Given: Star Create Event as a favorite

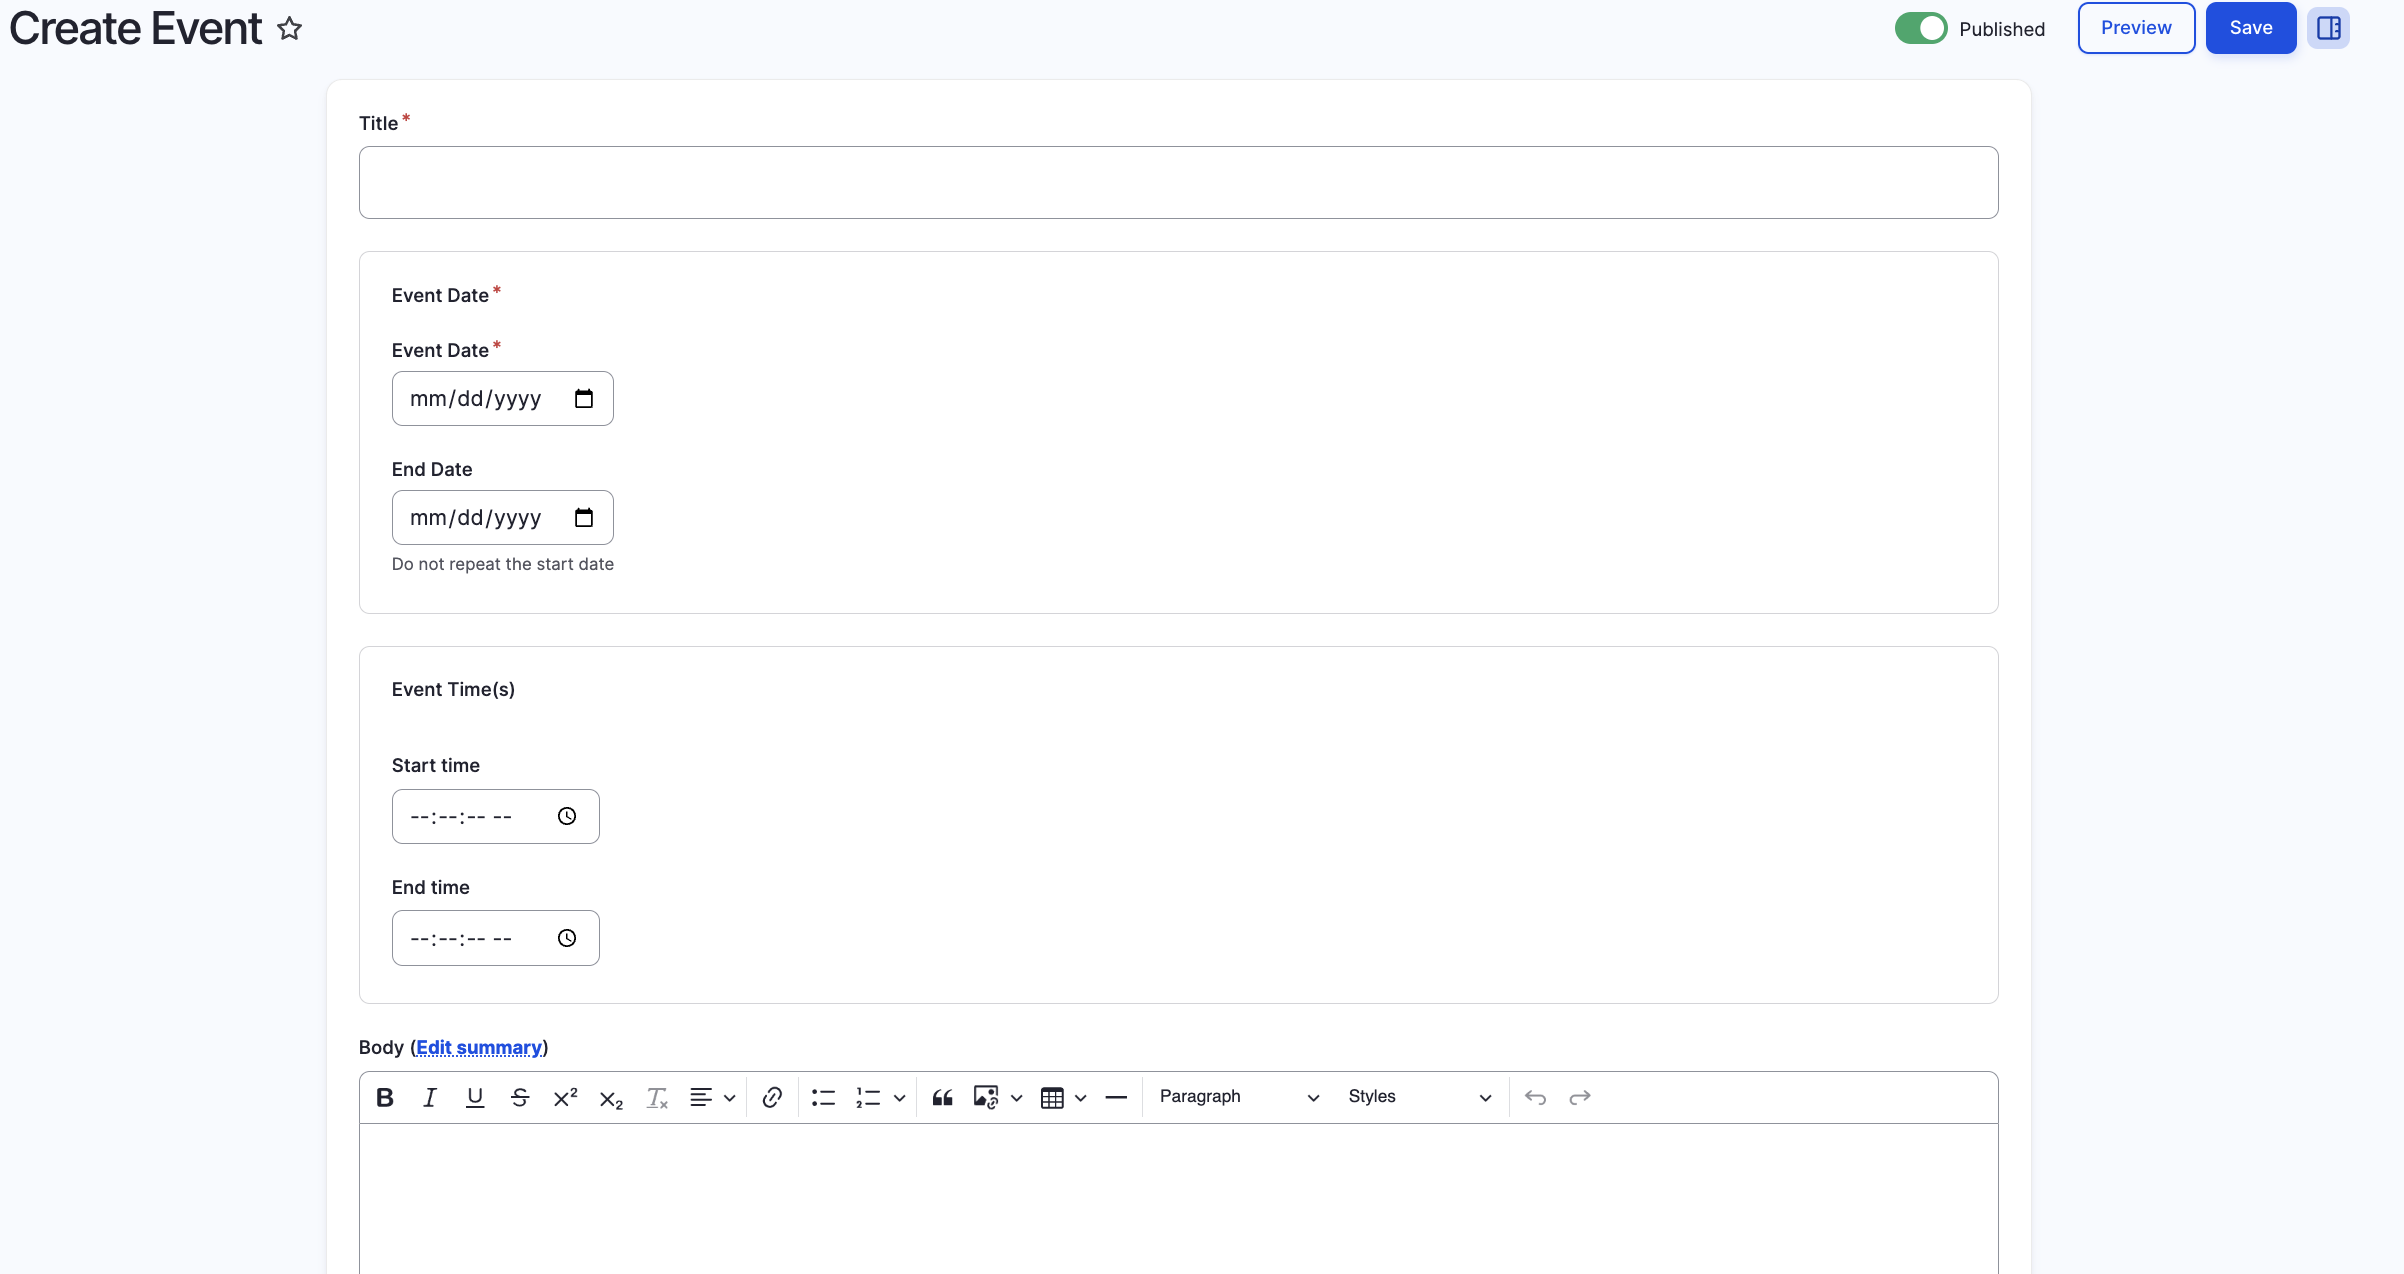Looking at the screenshot, I should click(x=290, y=28).
